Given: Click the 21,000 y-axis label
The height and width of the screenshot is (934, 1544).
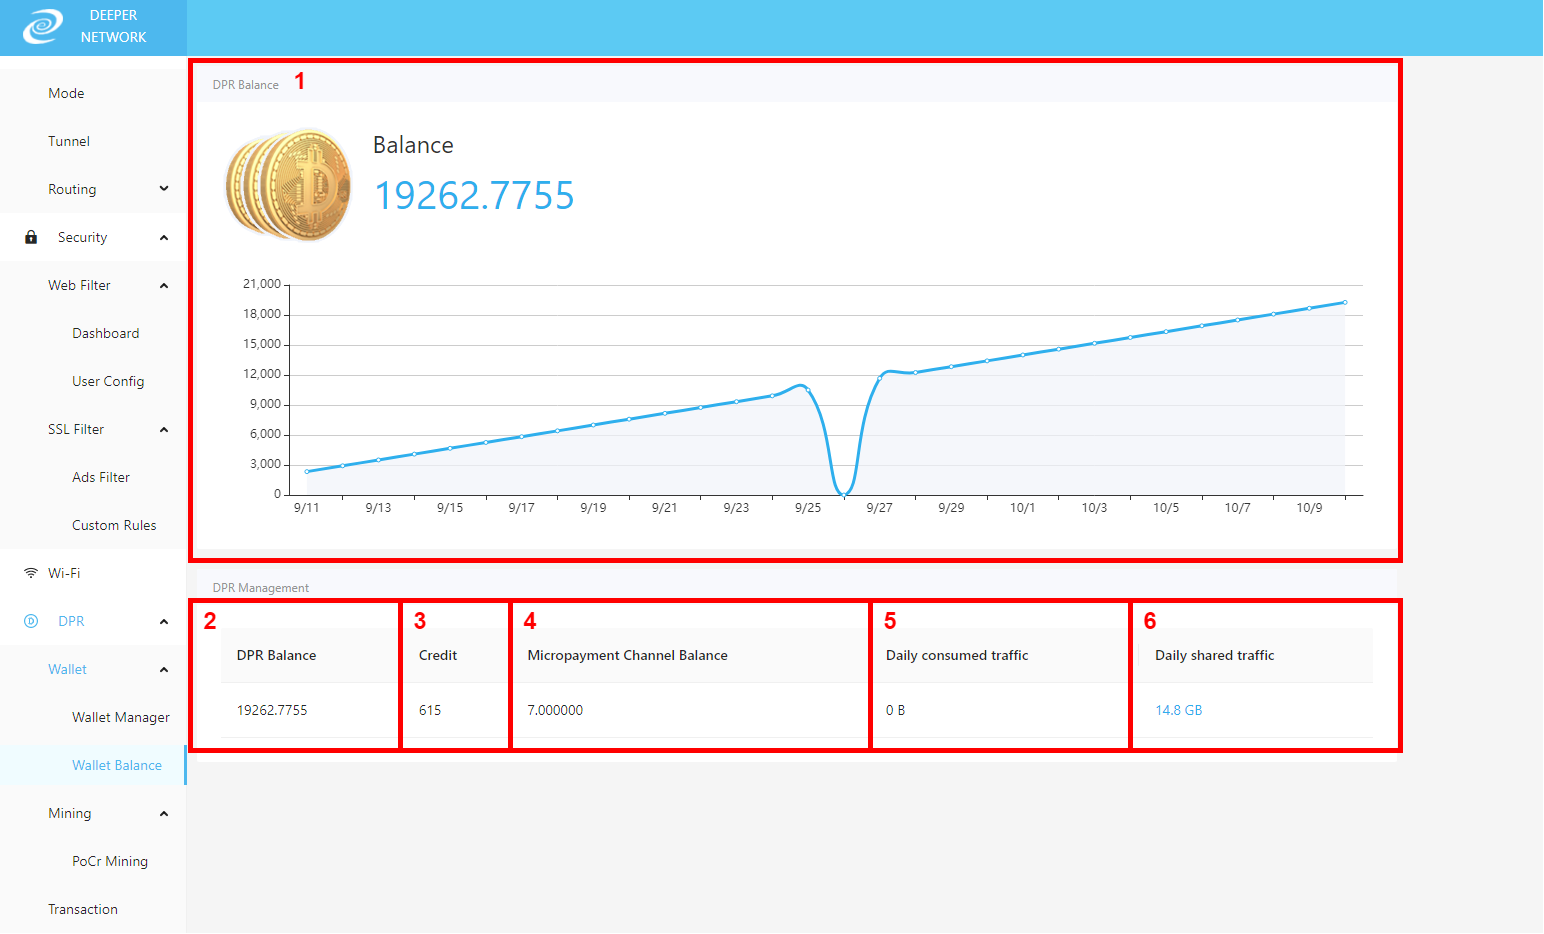Looking at the screenshot, I should 262,284.
